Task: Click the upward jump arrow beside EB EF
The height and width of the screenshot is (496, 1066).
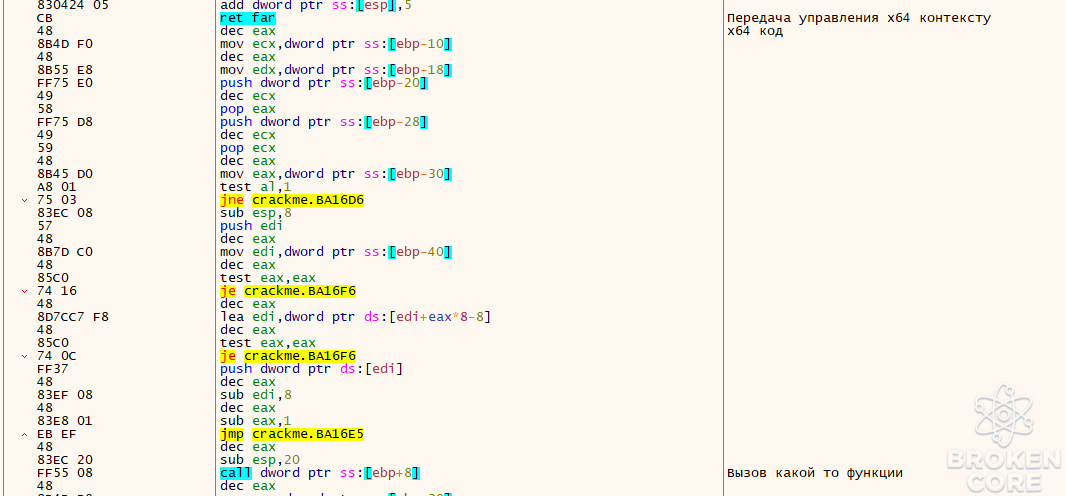Action: point(26,434)
